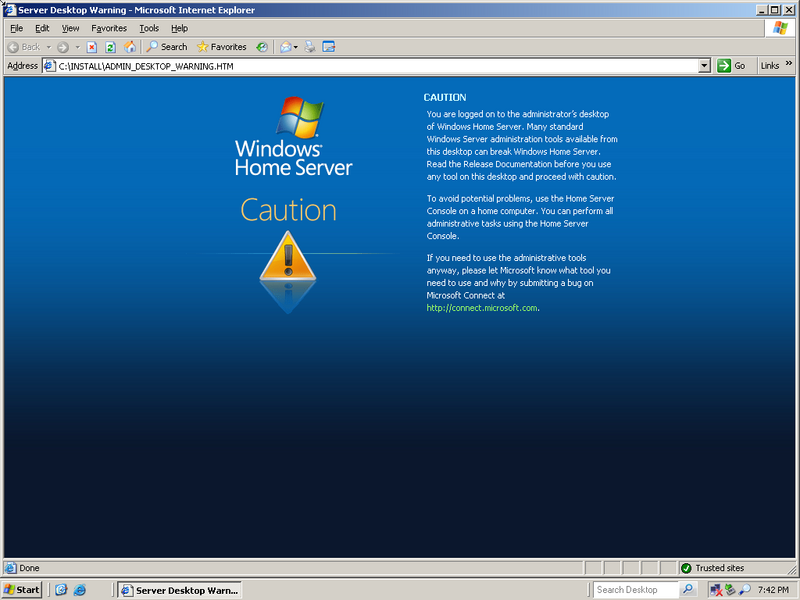Open the Back history dropdown arrow
Screen dimensions: 800x600
[x=49, y=47]
